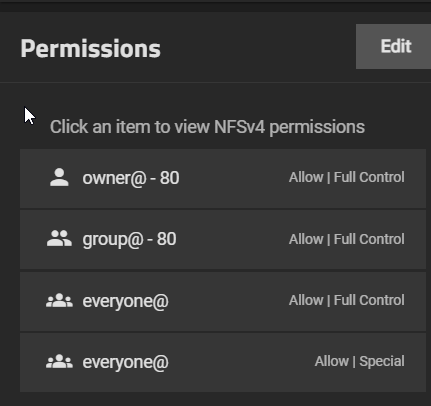Click the Permissions card heading
This screenshot has height=406, width=431.
click(x=91, y=49)
